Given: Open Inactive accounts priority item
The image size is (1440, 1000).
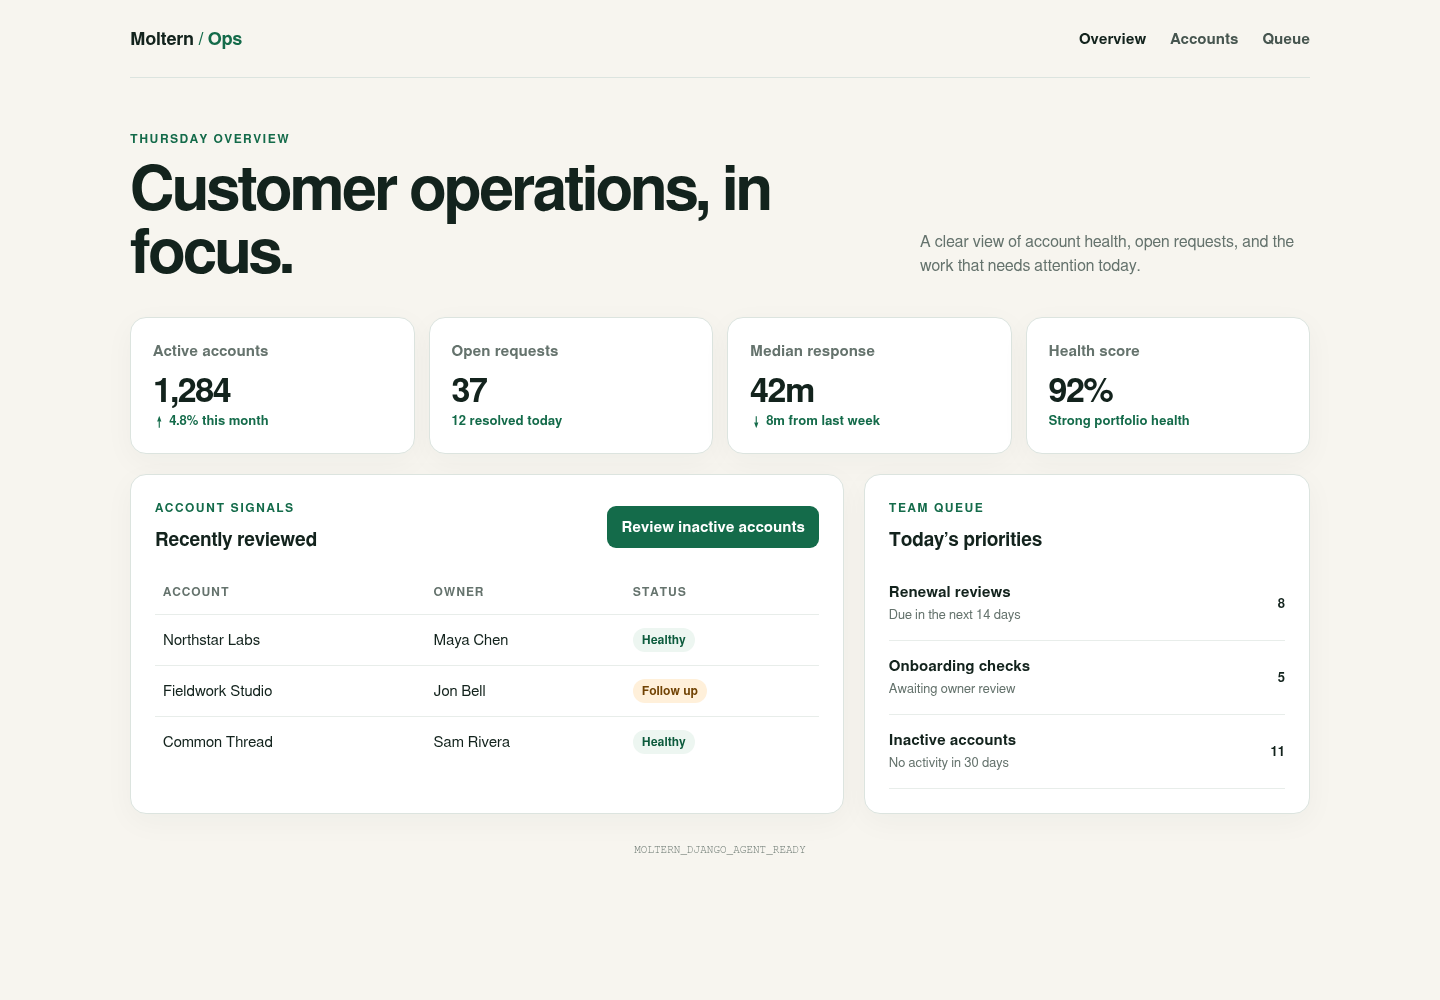Looking at the screenshot, I should (1087, 751).
